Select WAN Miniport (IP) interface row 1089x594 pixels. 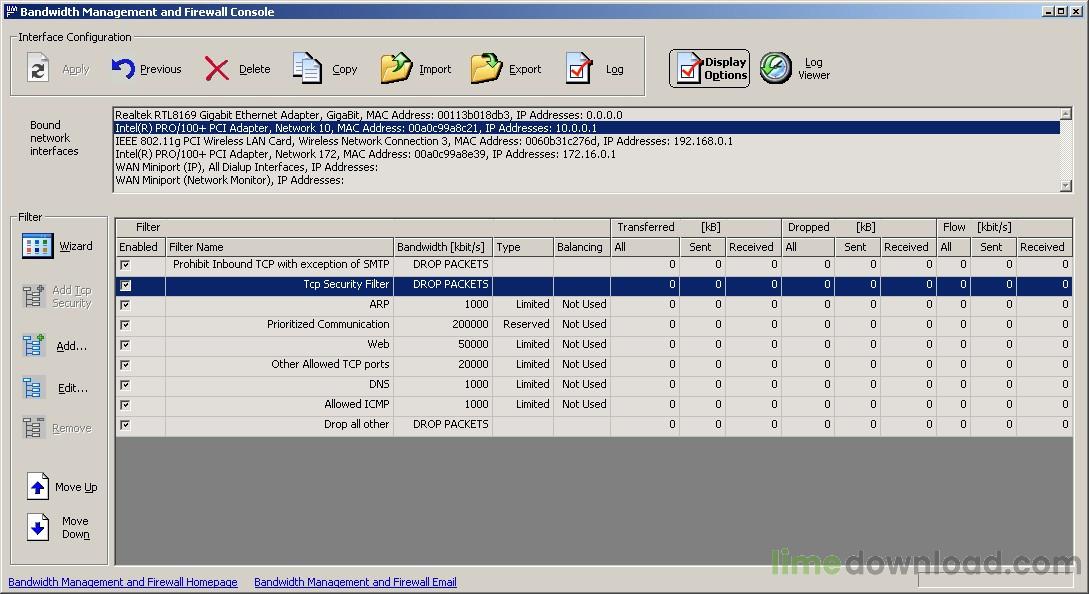pyautogui.click(x=587, y=167)
